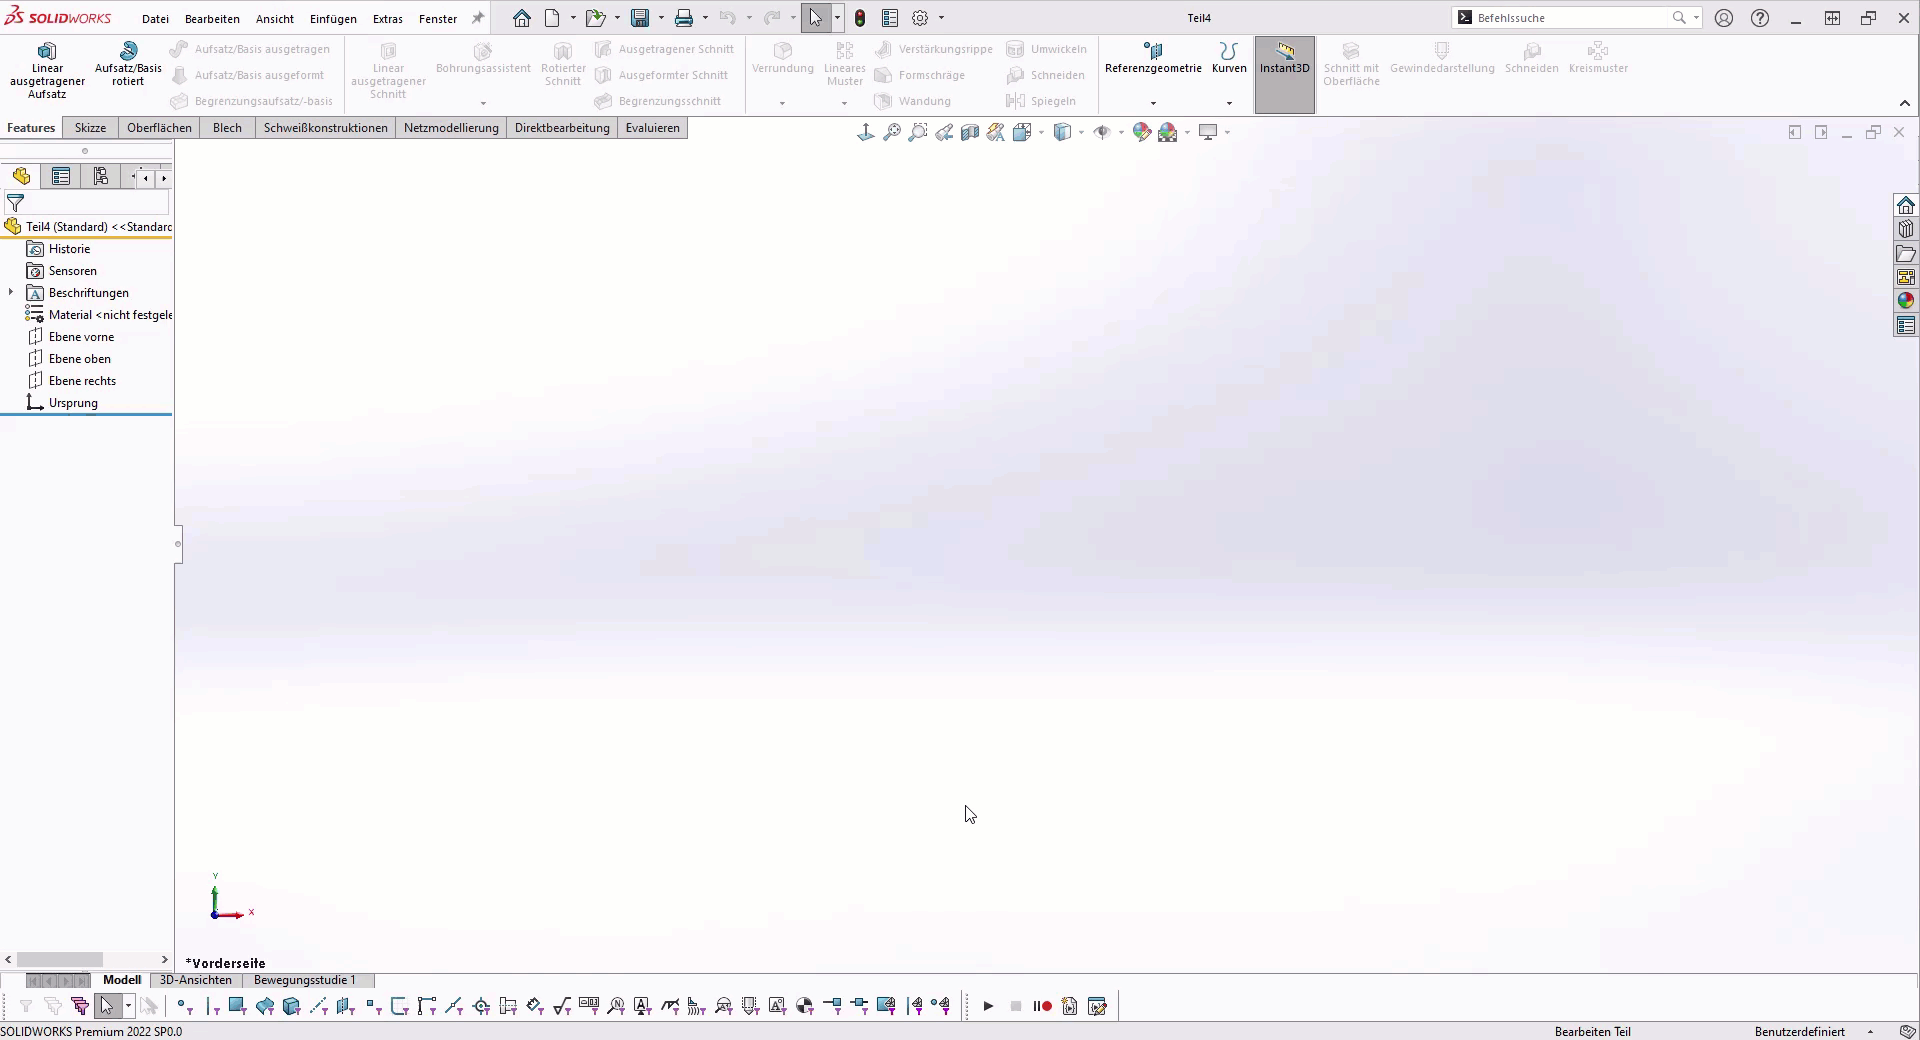
Task: Expand the Beschriftungen tree node
Action: [x=11, y=293]
